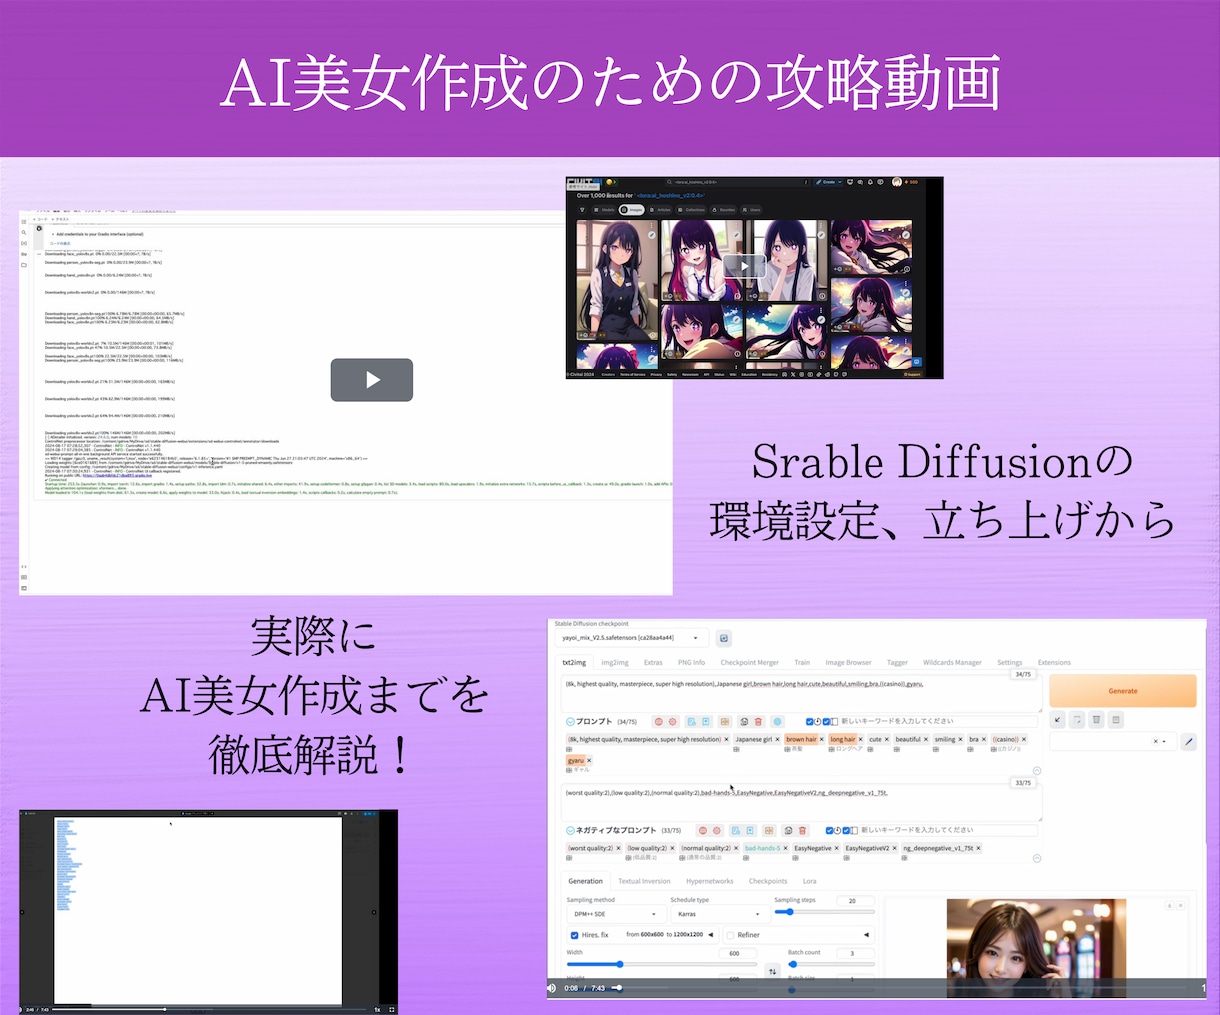This screenshot has width=1220, height=1015.
Task: Click the volume icon in the video player
Action: tap(552, 988)
